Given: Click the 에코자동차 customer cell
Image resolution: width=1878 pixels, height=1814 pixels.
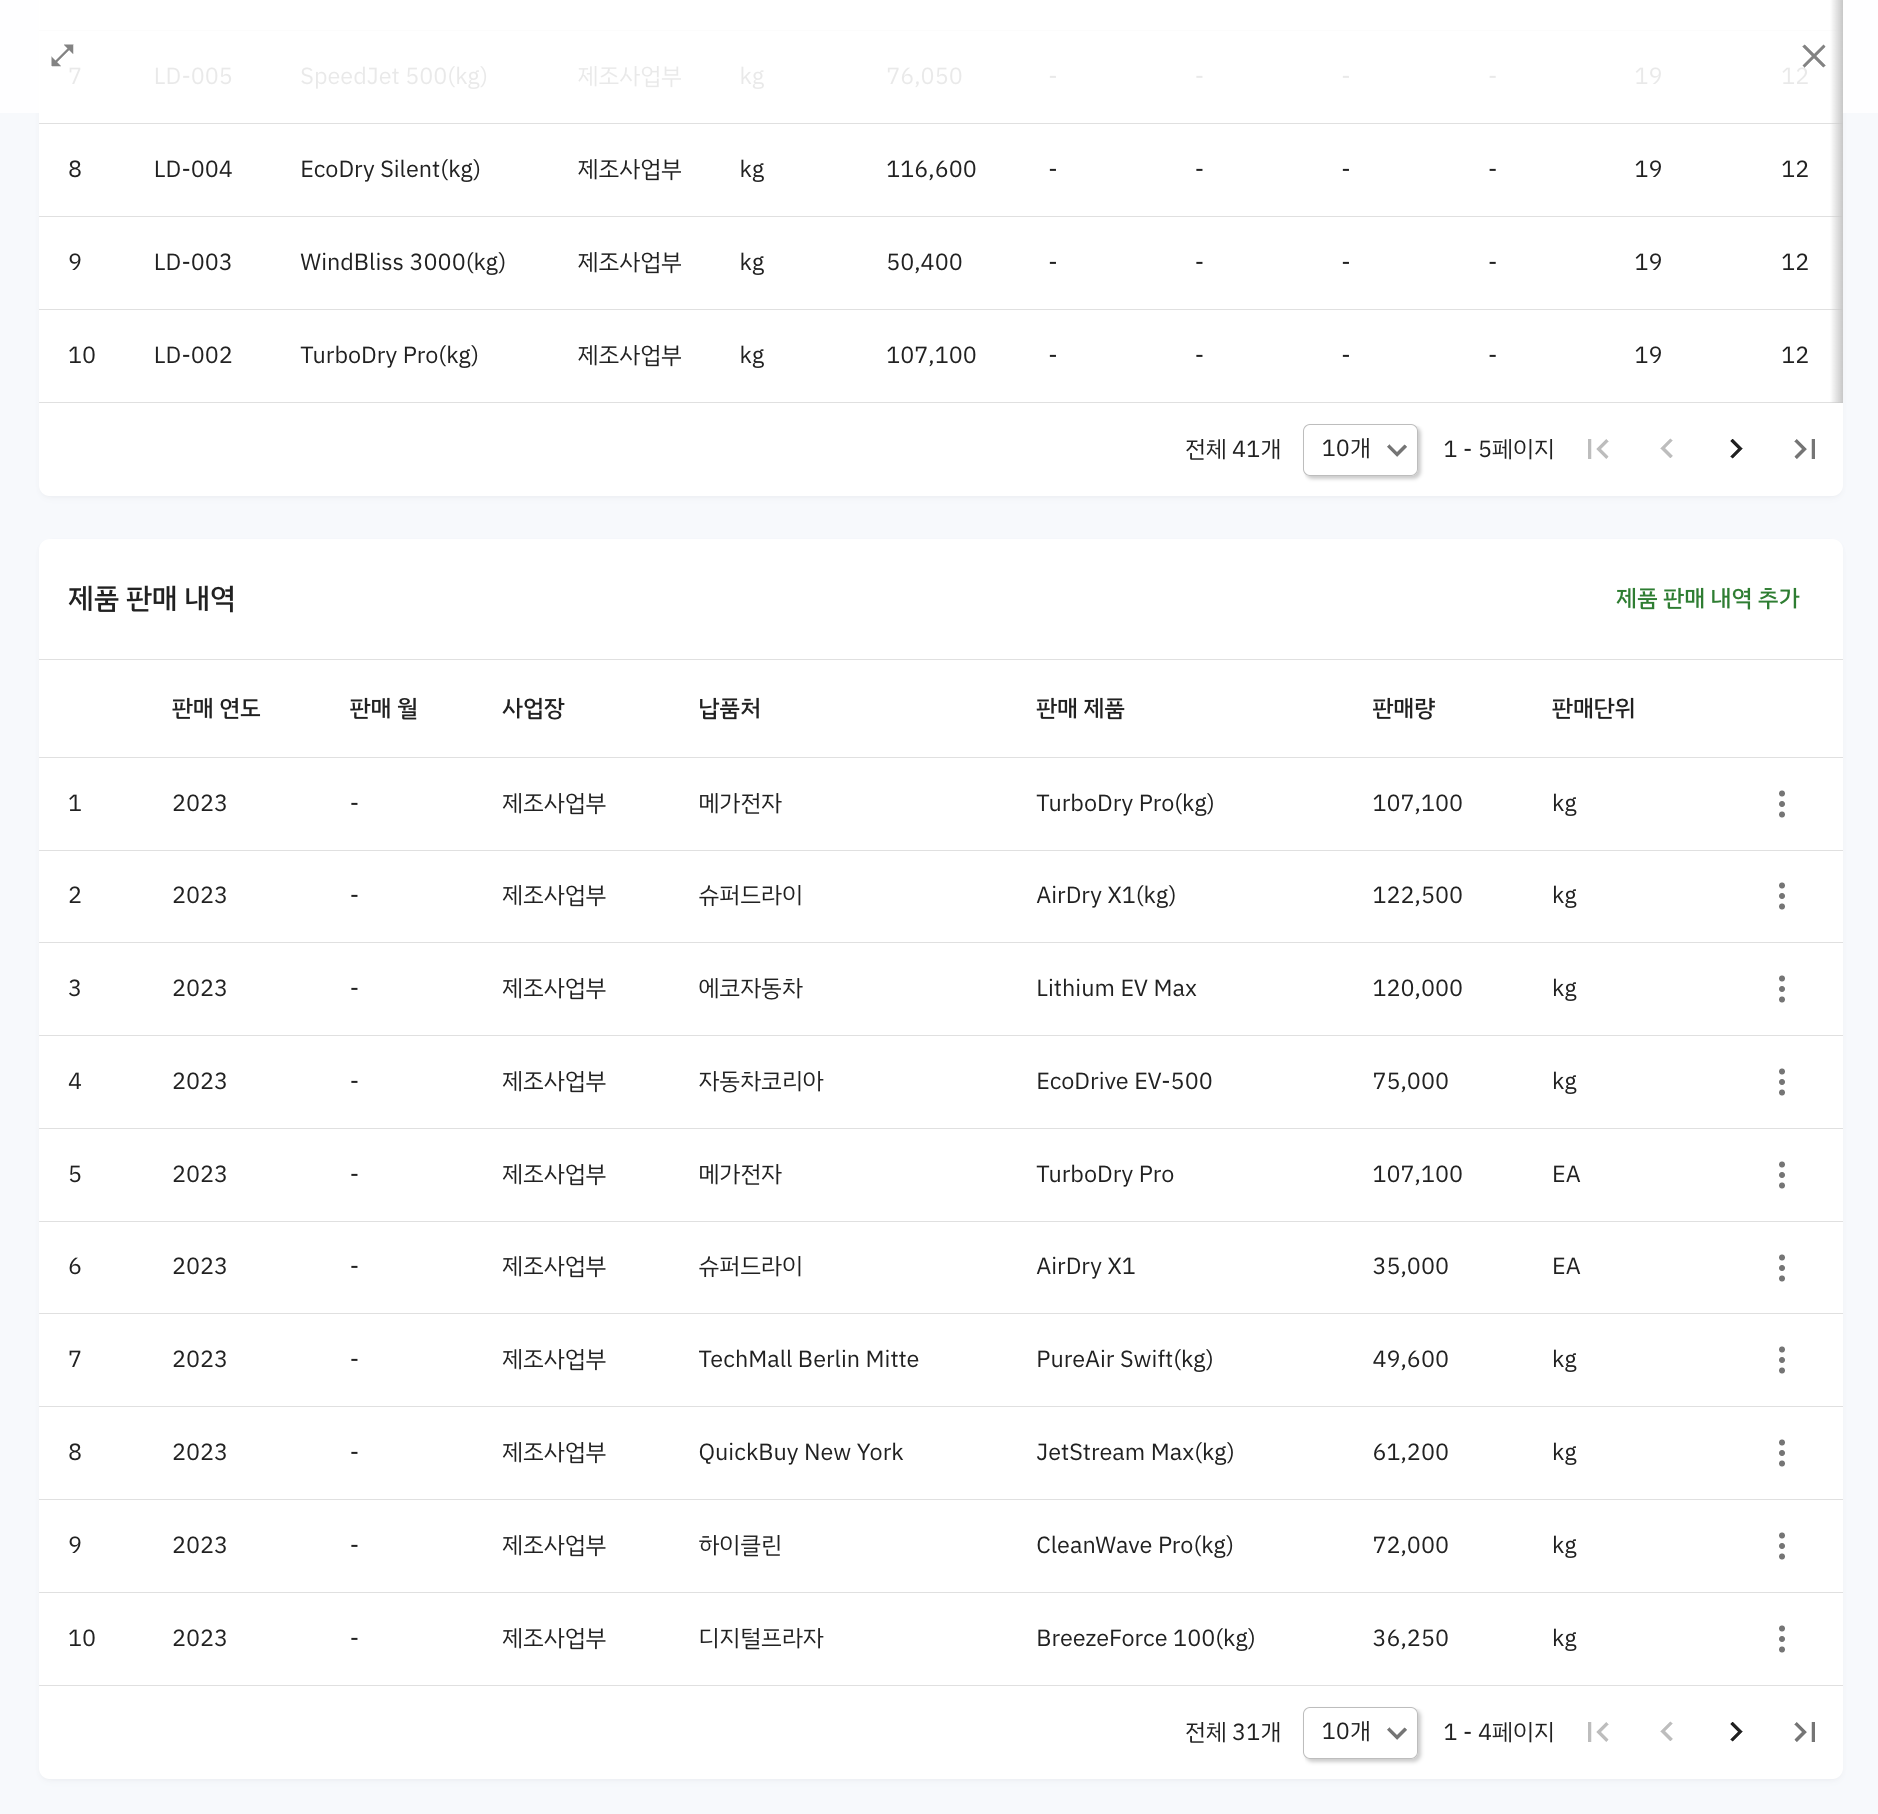Looking at the screenshot, I should (750, 988).
